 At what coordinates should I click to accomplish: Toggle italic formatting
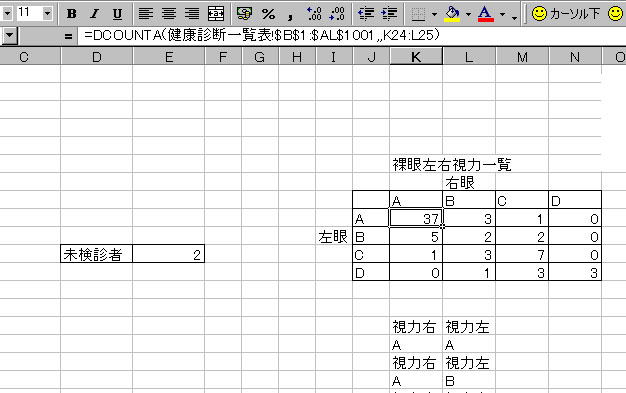pyautogui.click(x=95, y=14)
